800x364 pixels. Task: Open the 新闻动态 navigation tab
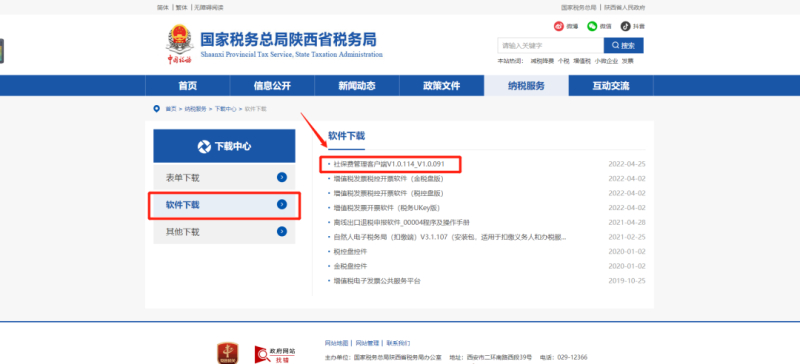(x=357, y=86)
